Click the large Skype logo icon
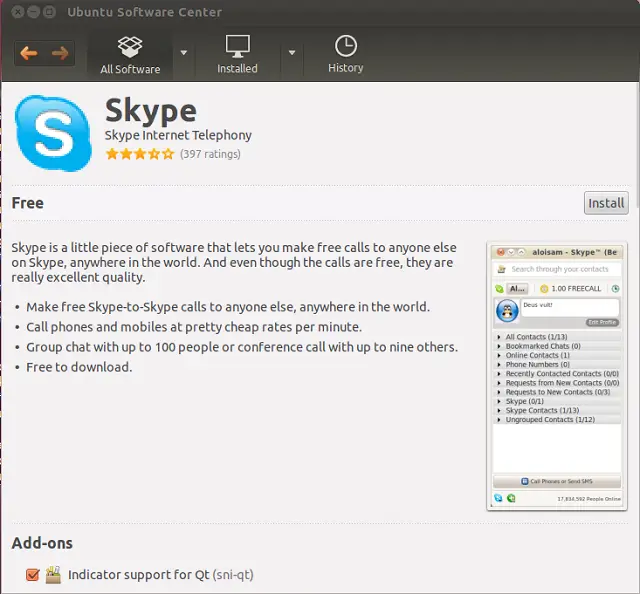This screenshot has width=640, height=594. [x=53, y=133]
